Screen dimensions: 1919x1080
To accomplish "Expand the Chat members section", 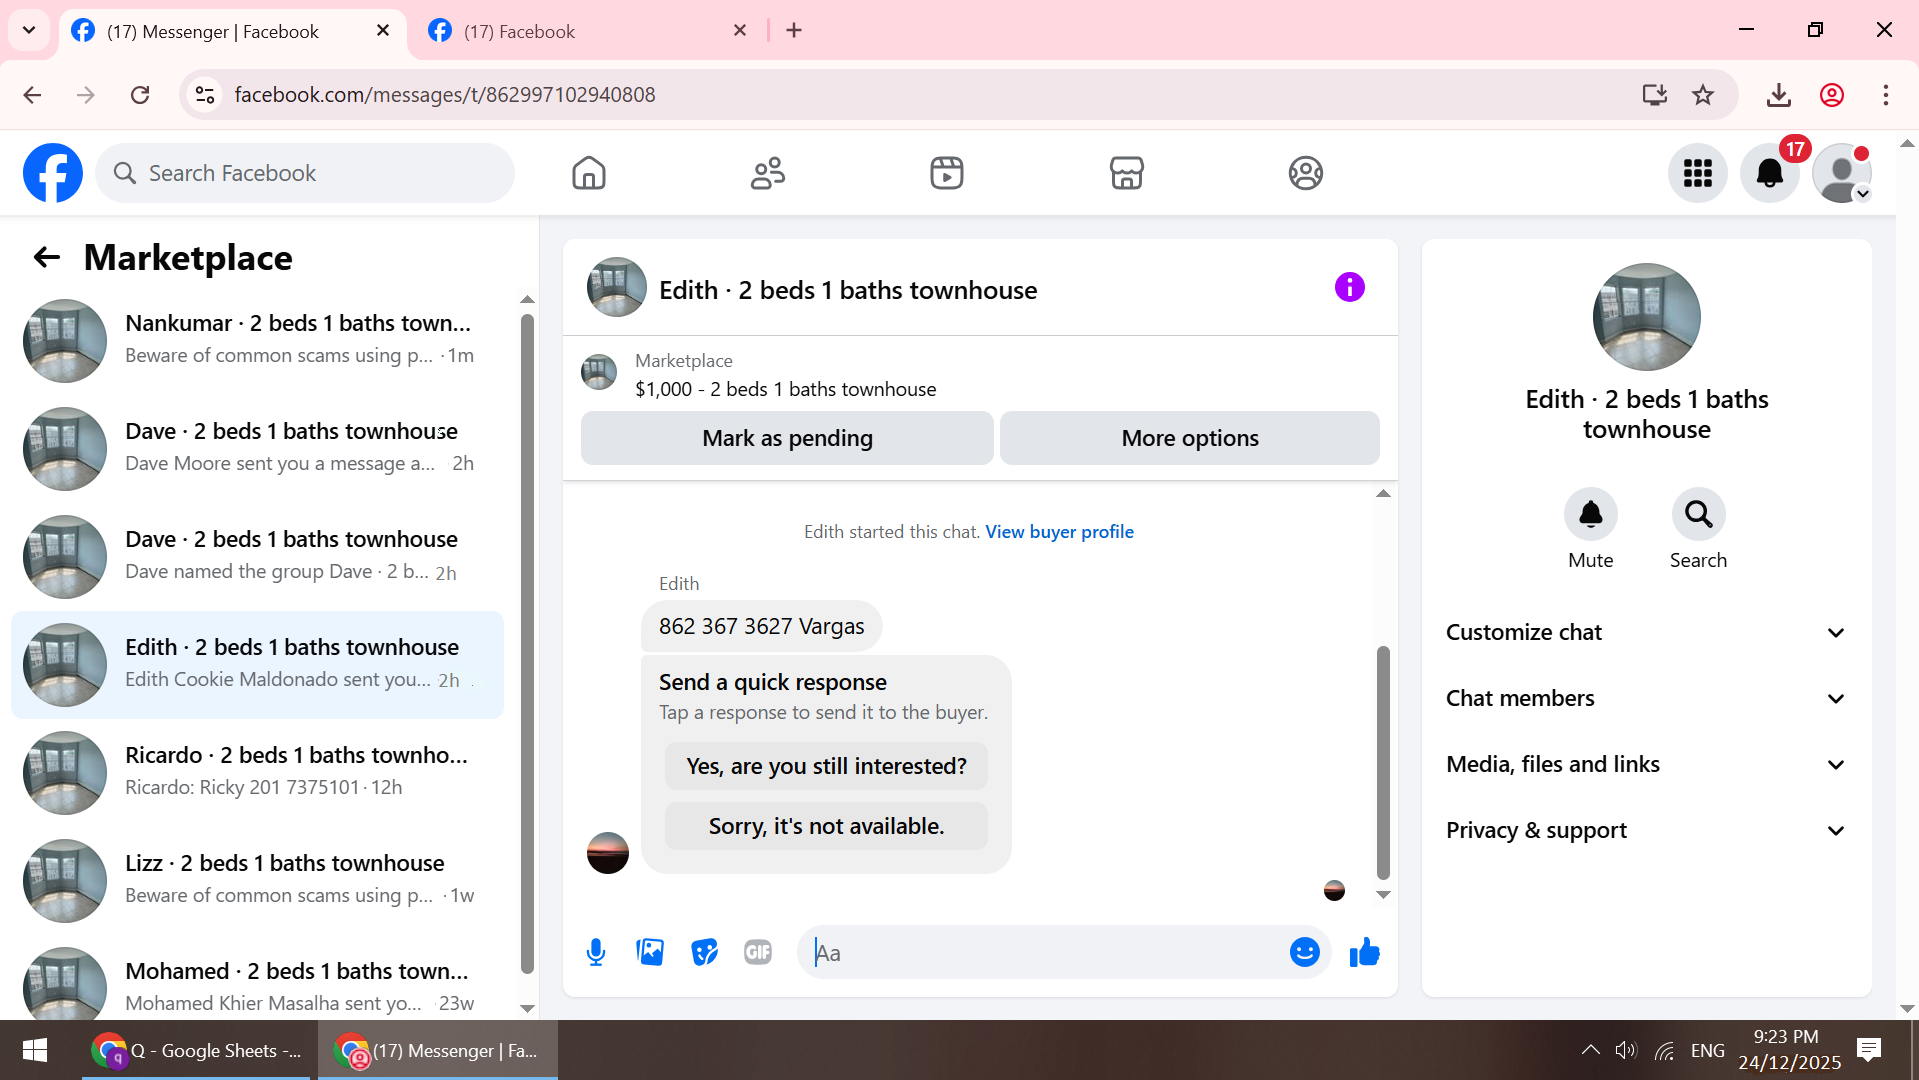I will tap(1646, 699).
